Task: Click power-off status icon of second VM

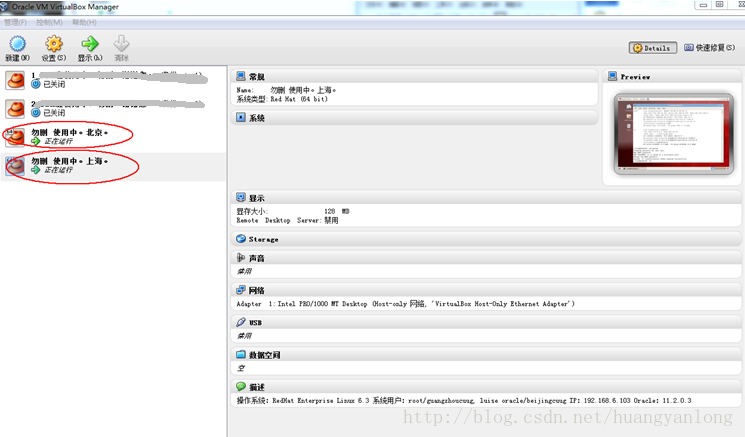Action: 36,113
